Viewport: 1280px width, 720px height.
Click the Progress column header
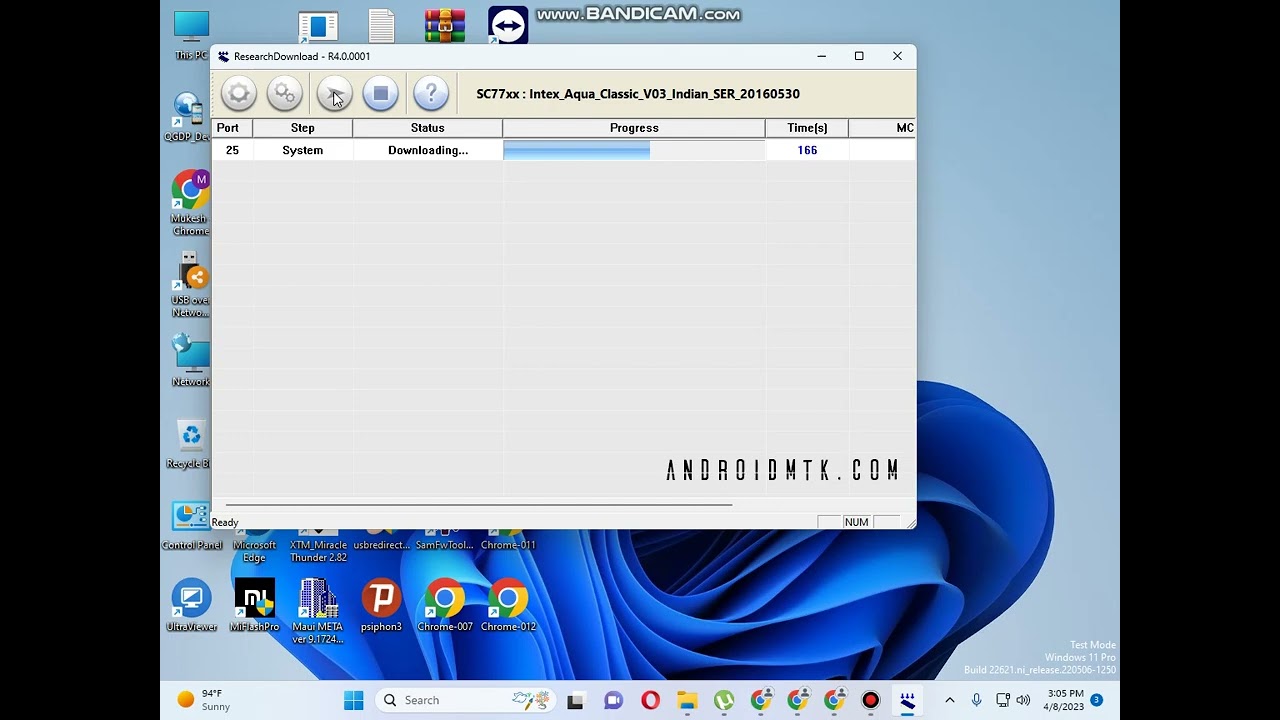tap(634, 128)
